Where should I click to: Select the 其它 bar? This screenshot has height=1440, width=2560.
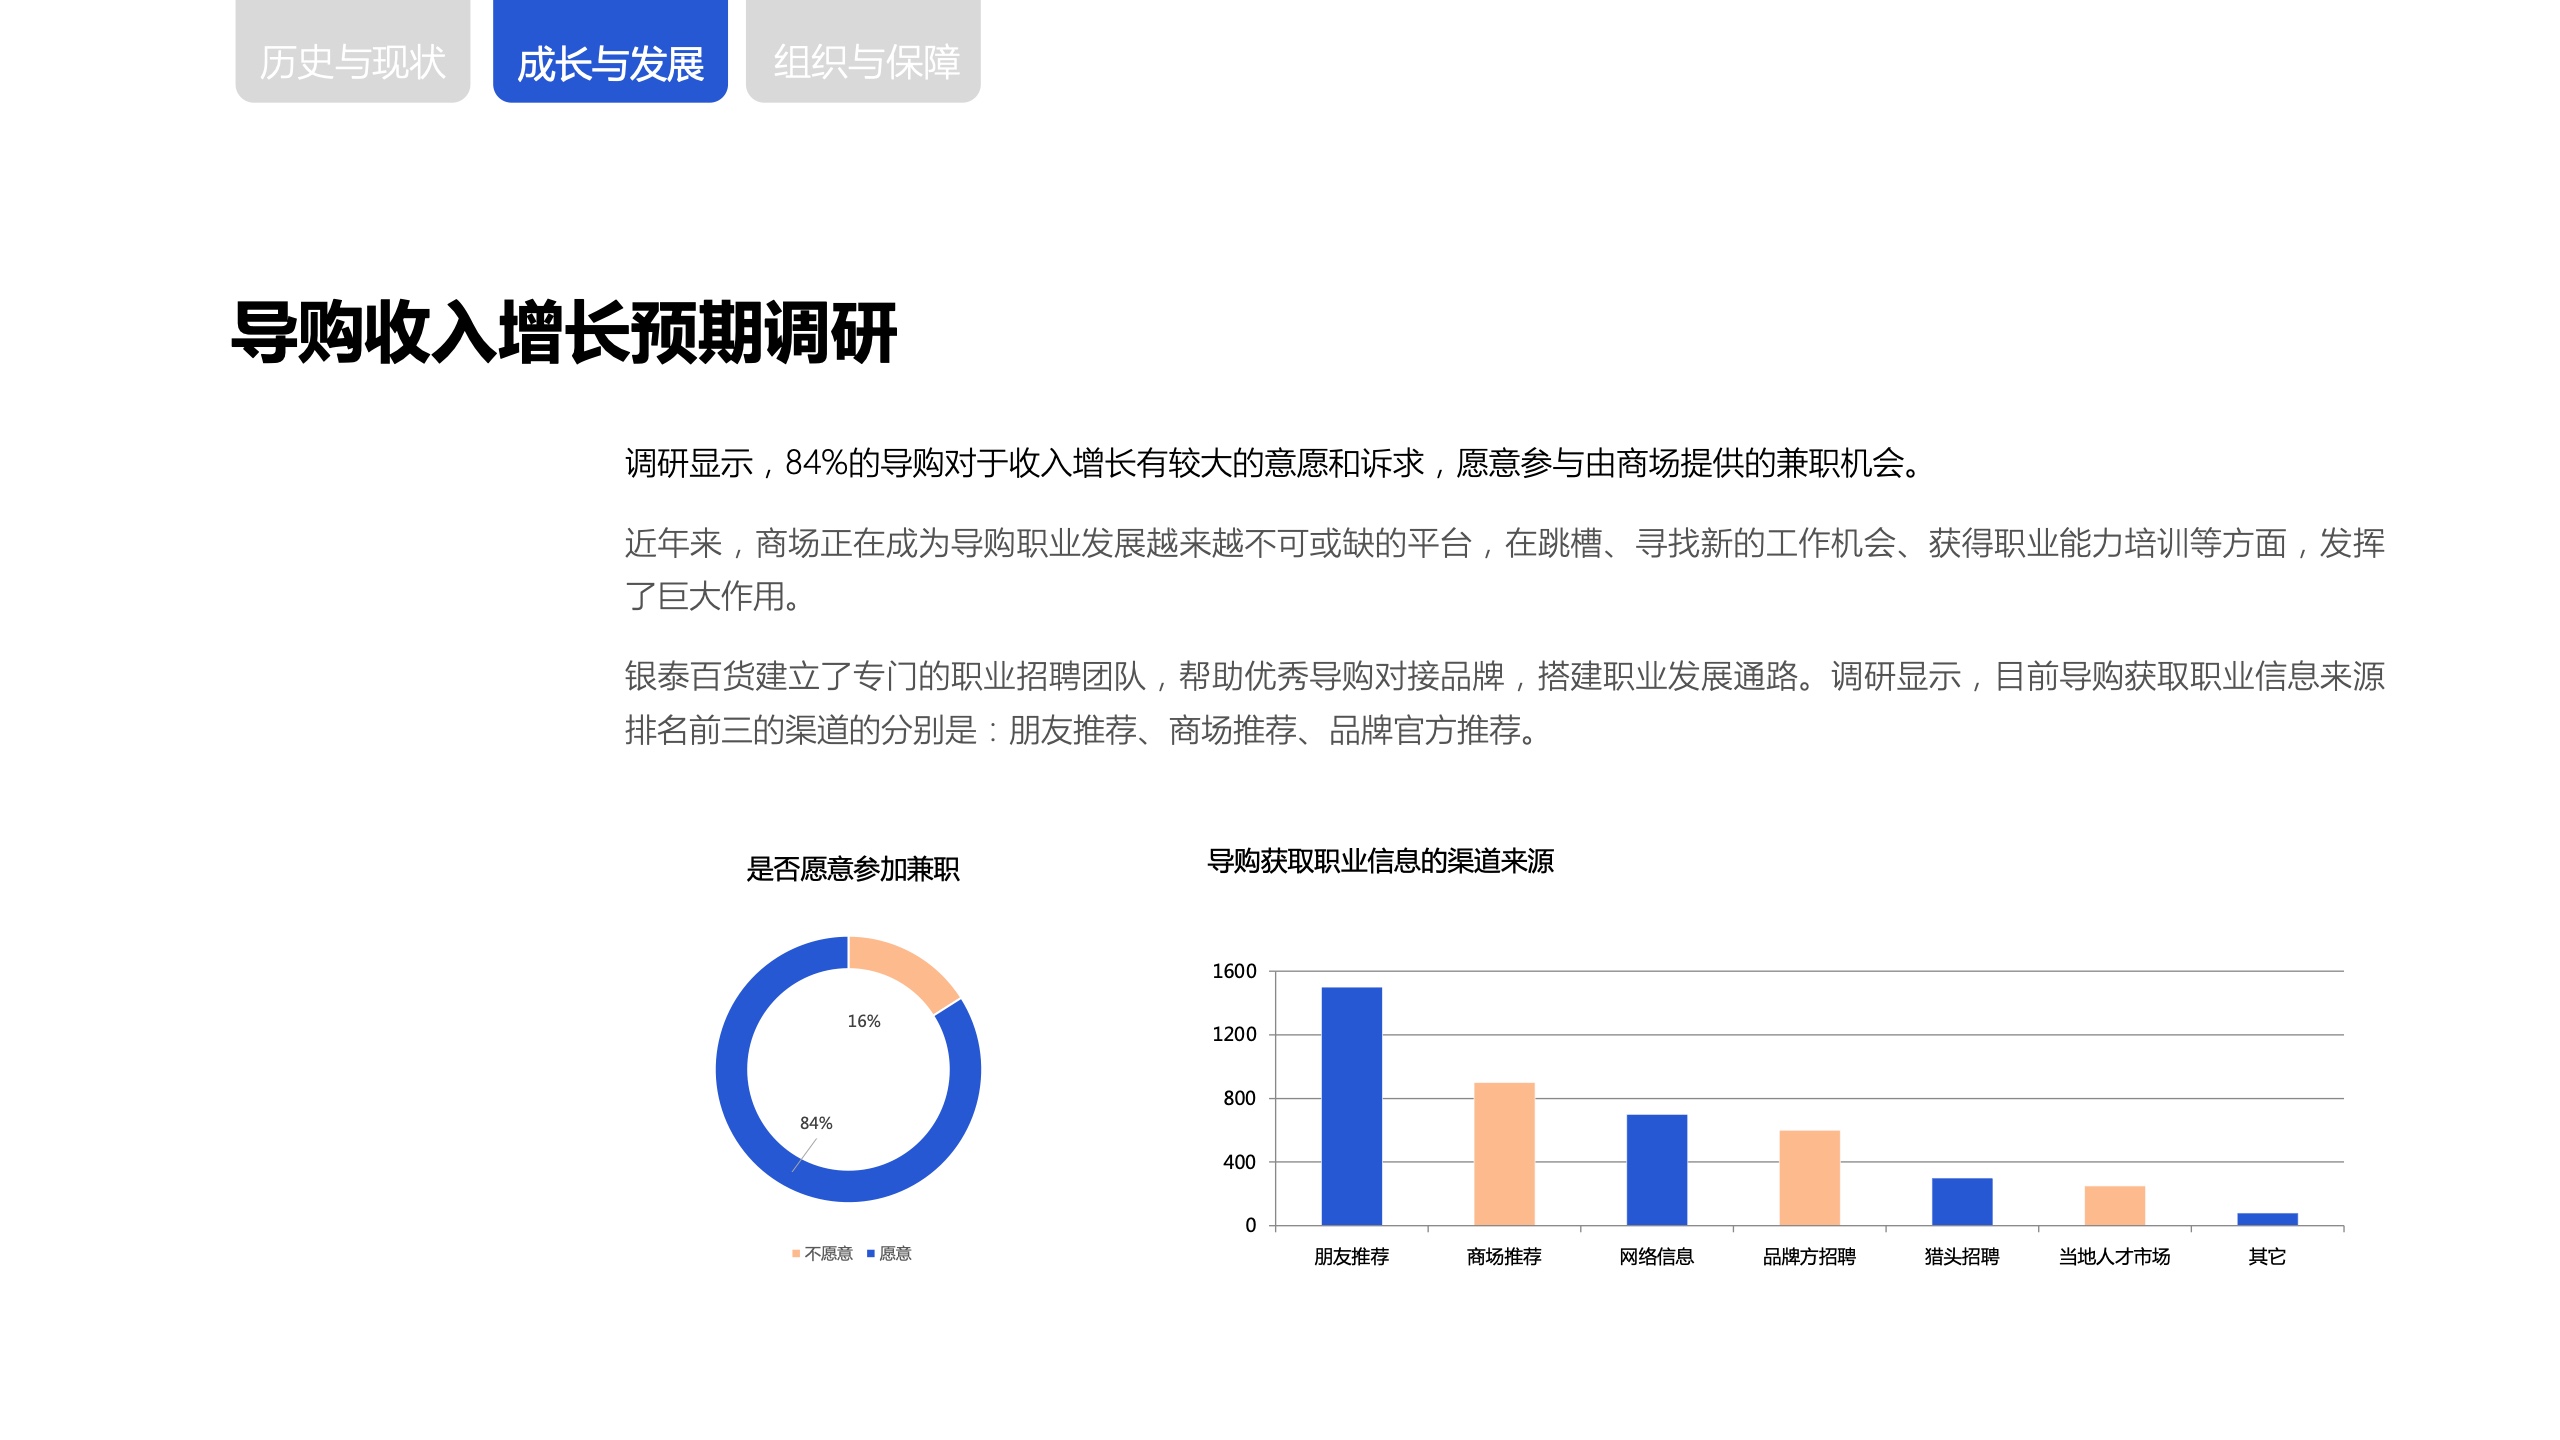2268,1219
